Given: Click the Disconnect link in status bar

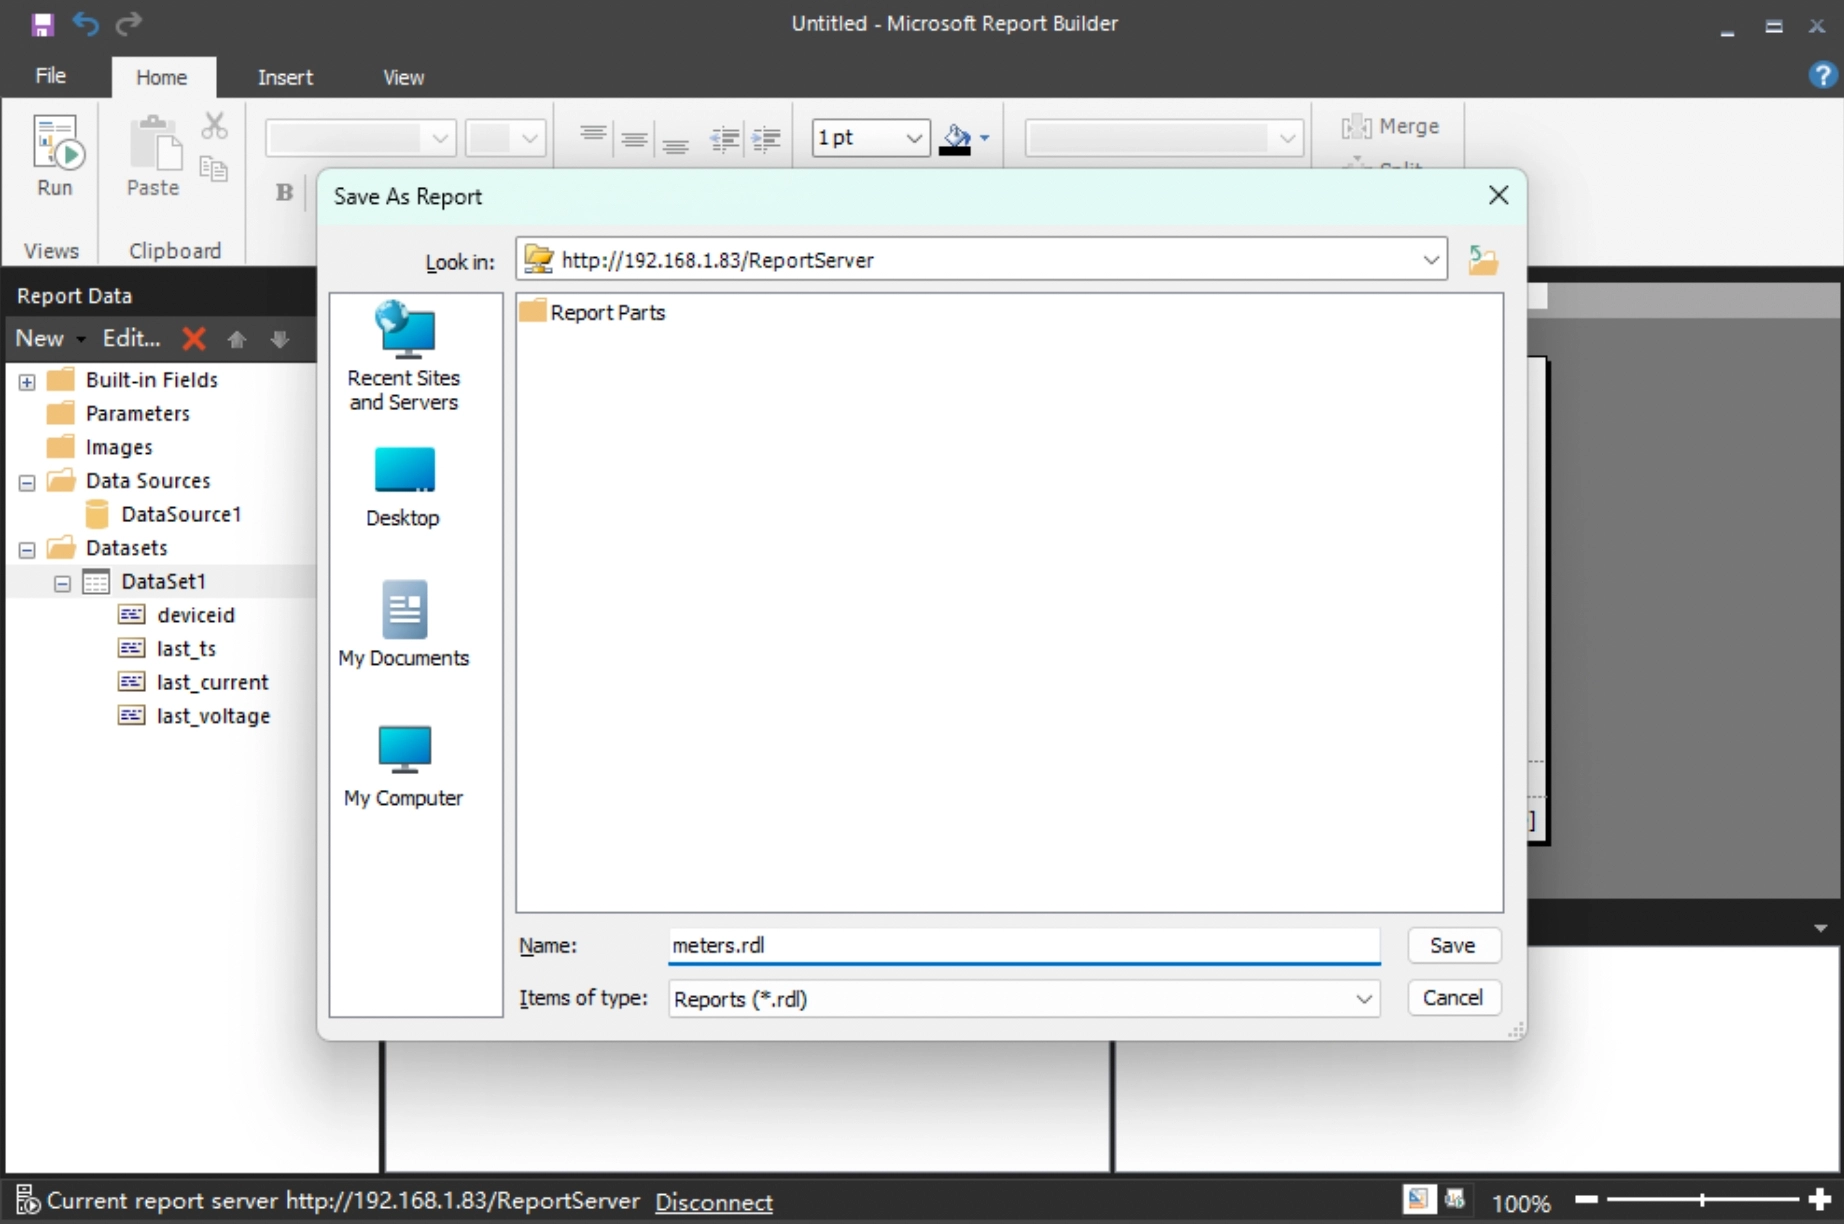Looking at the screenshot, I should point(713,1202).
